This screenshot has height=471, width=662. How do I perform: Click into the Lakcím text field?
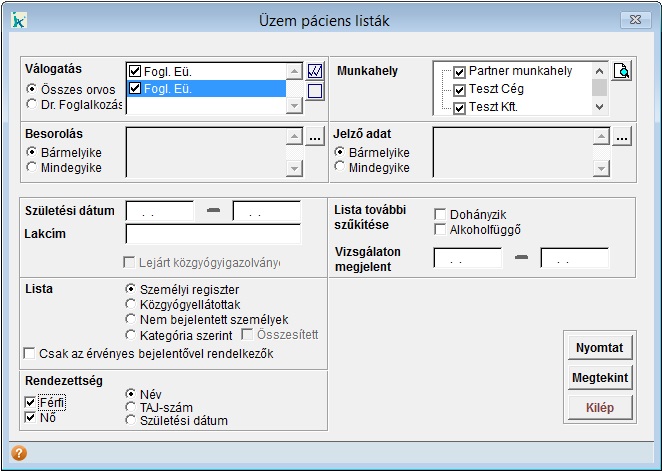tap(213, 234)
